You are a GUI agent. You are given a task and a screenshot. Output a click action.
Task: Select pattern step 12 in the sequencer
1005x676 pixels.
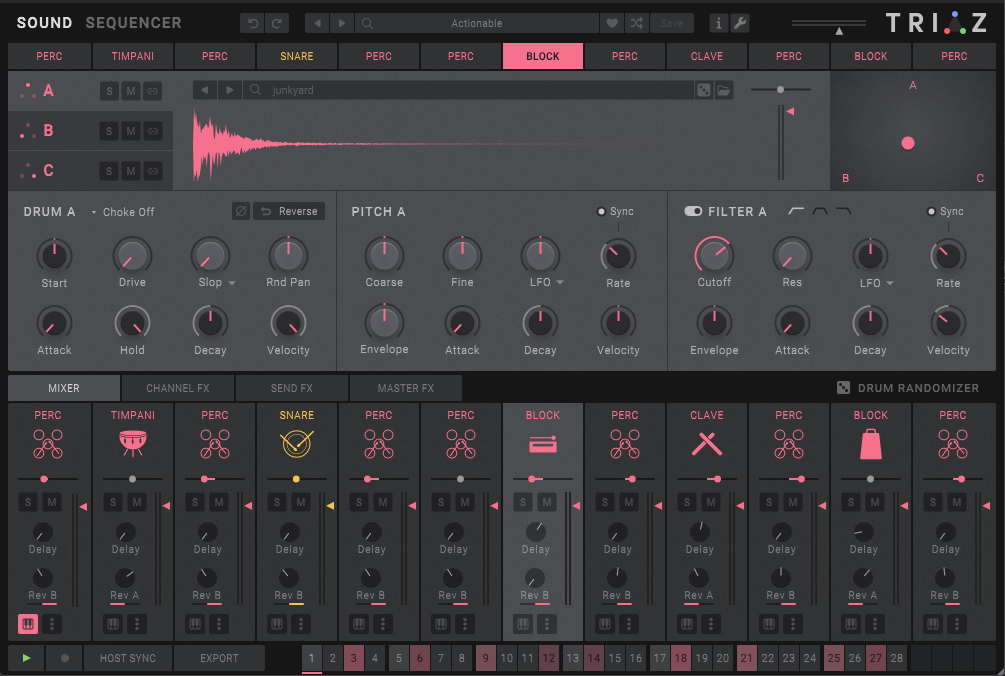point(549,658)
